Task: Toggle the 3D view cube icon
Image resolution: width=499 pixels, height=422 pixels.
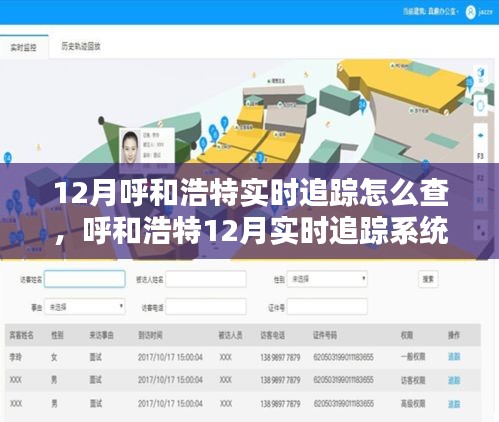Action: pos(481,75)
